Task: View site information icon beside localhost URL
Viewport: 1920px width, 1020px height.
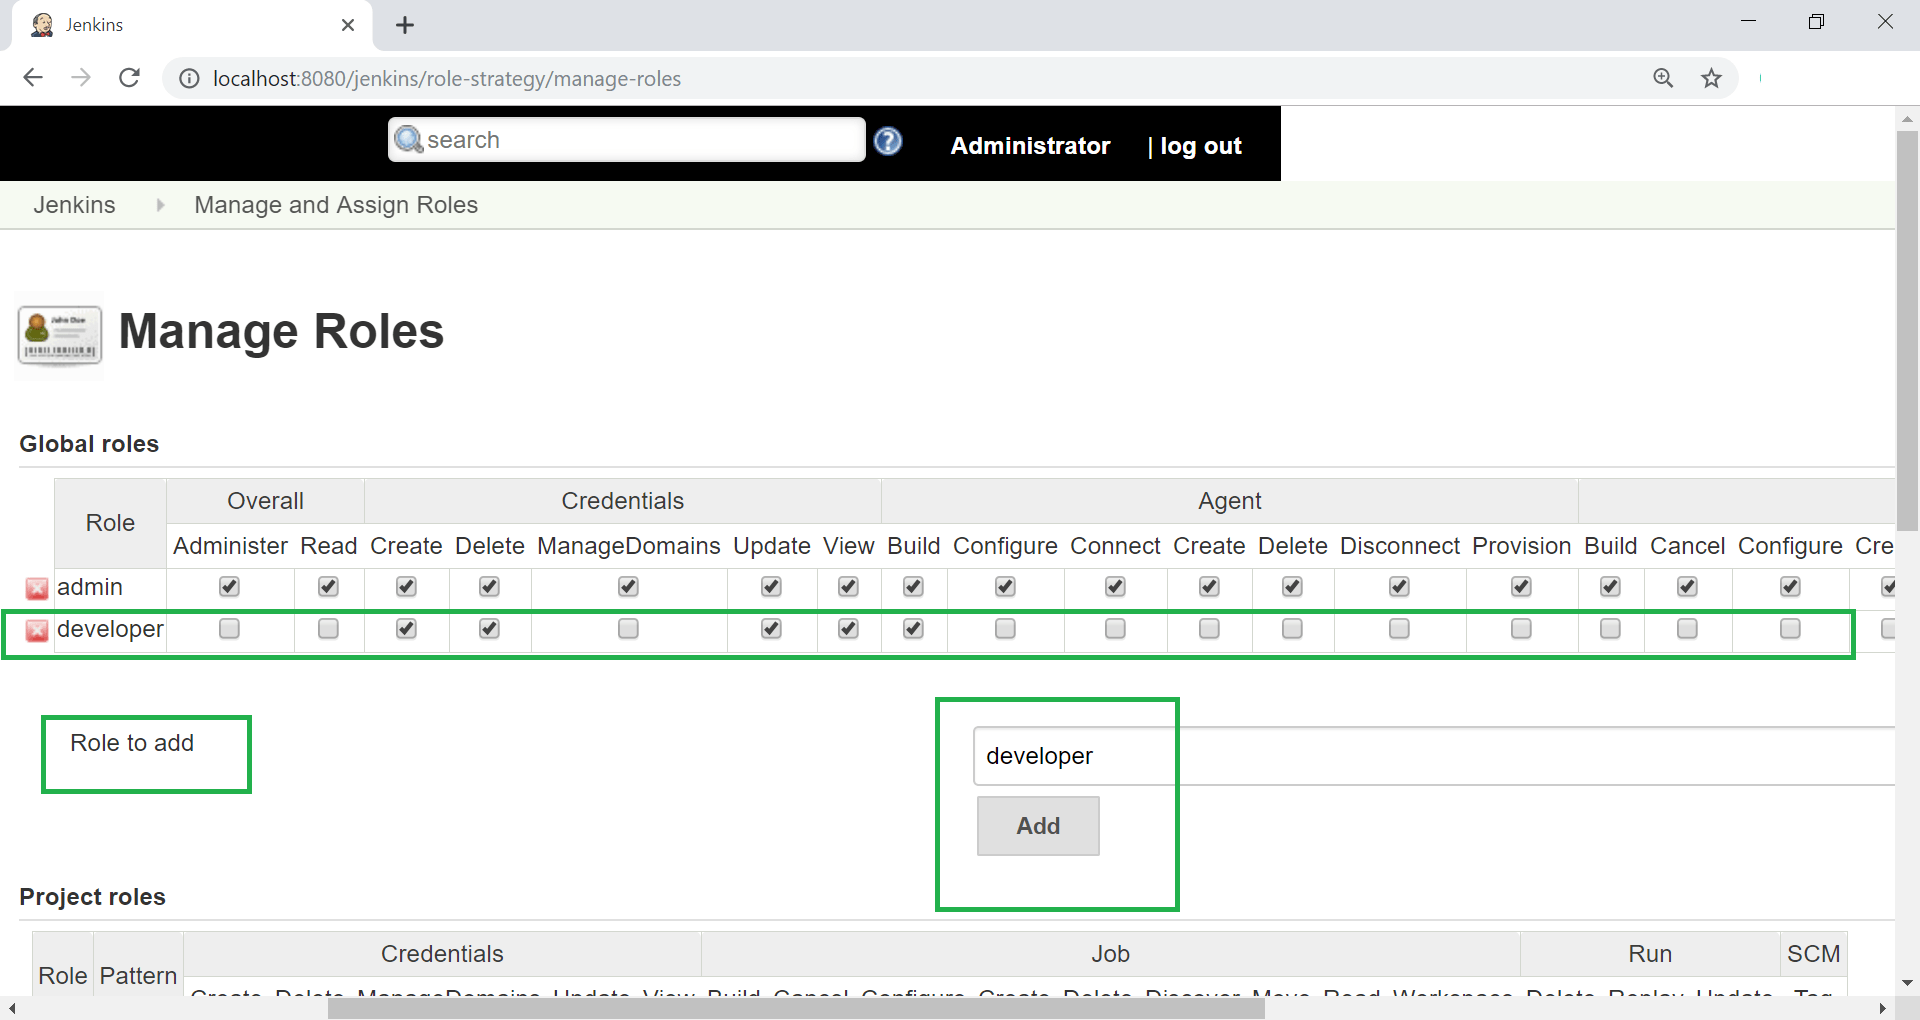Action: click(x=189, y=78)
